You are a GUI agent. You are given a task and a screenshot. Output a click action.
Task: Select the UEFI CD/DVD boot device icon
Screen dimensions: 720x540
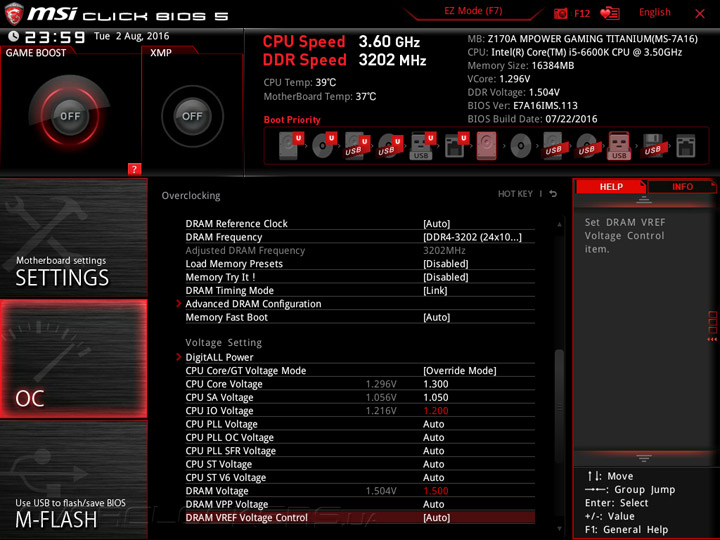pyautogui.click(x=323, y=146)
